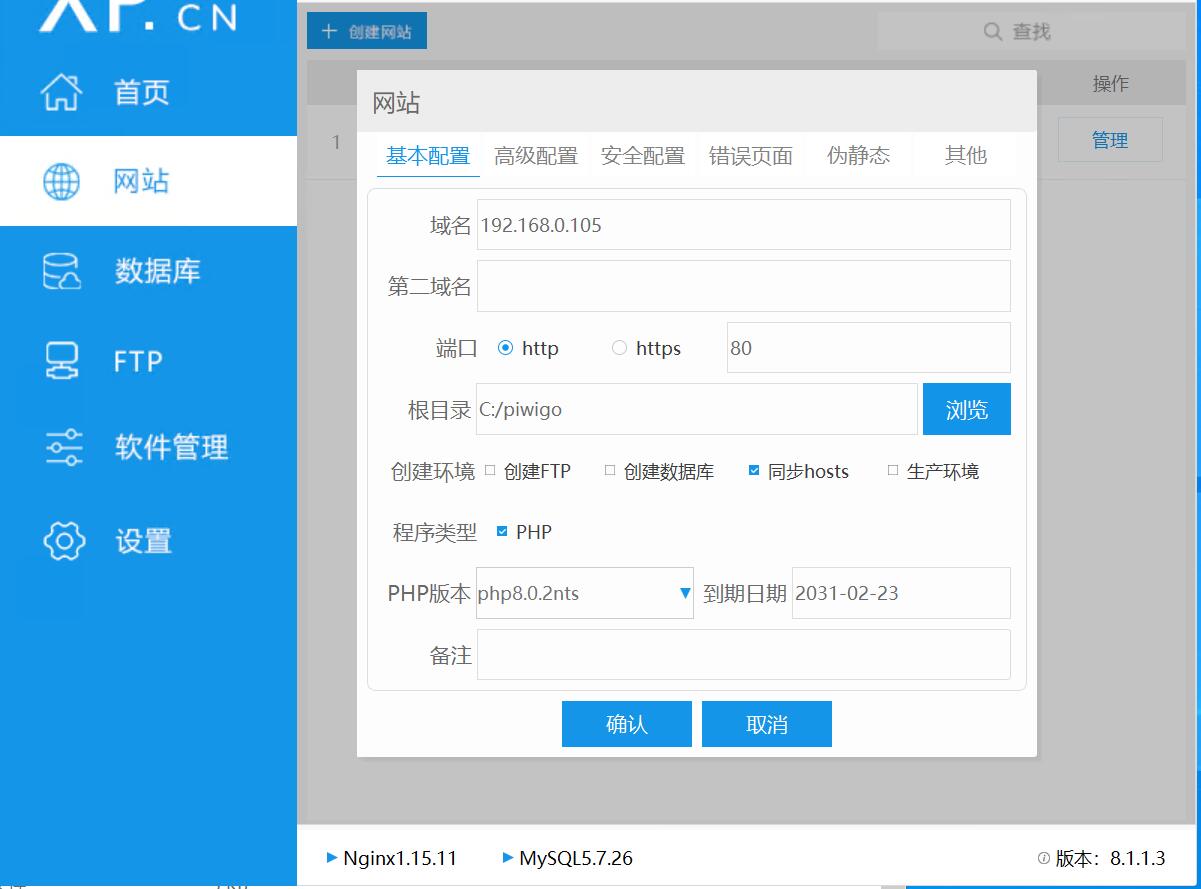The width and height of the screenshot is (1201, 889).
Task: Click the globe website icon
Action: pyautogui.click(x=62, y=182)
